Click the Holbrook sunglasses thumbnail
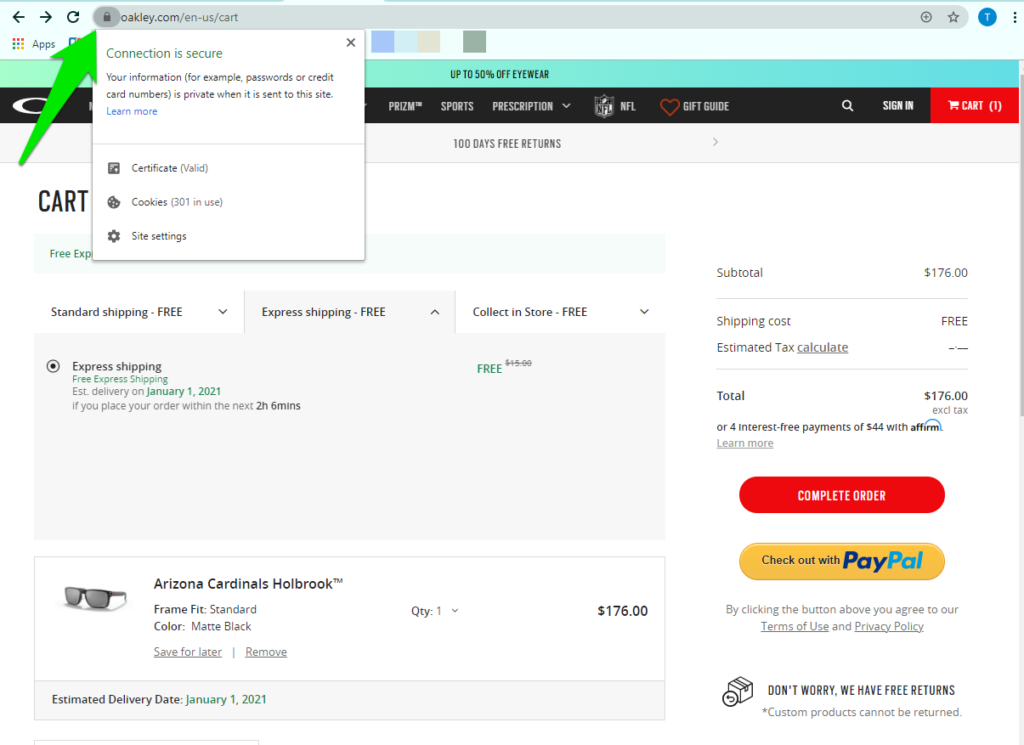This screenshot has width=1024, height=745. pyautogui.click(x=95, y=597)
